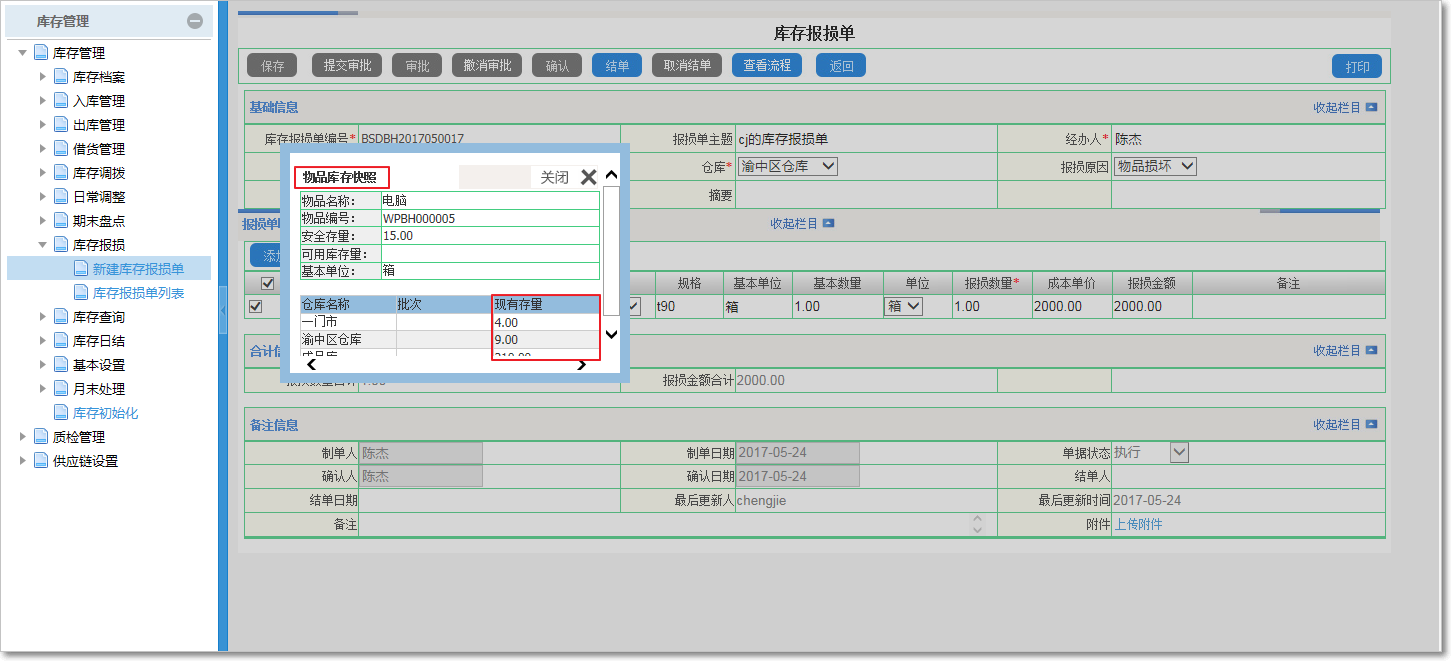Open the 报损原因 dropdown

[1155, 167]
